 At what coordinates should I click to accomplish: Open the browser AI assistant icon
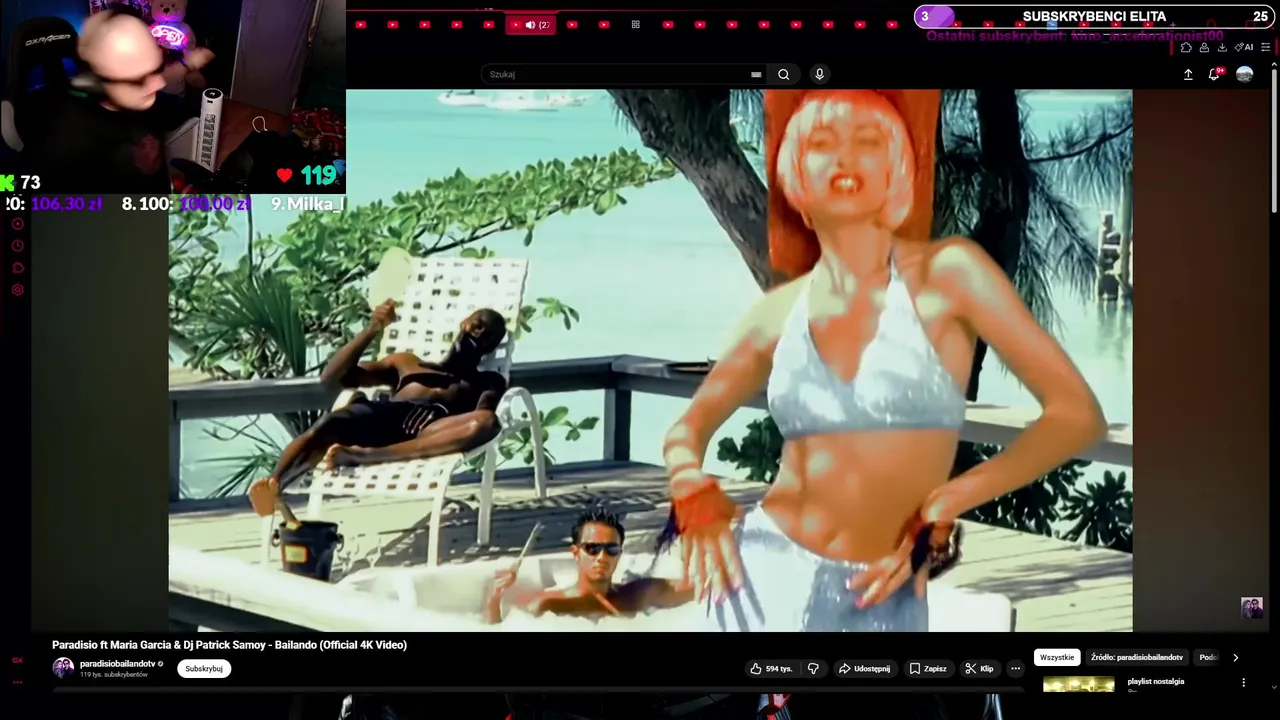tap(1244, 47)
